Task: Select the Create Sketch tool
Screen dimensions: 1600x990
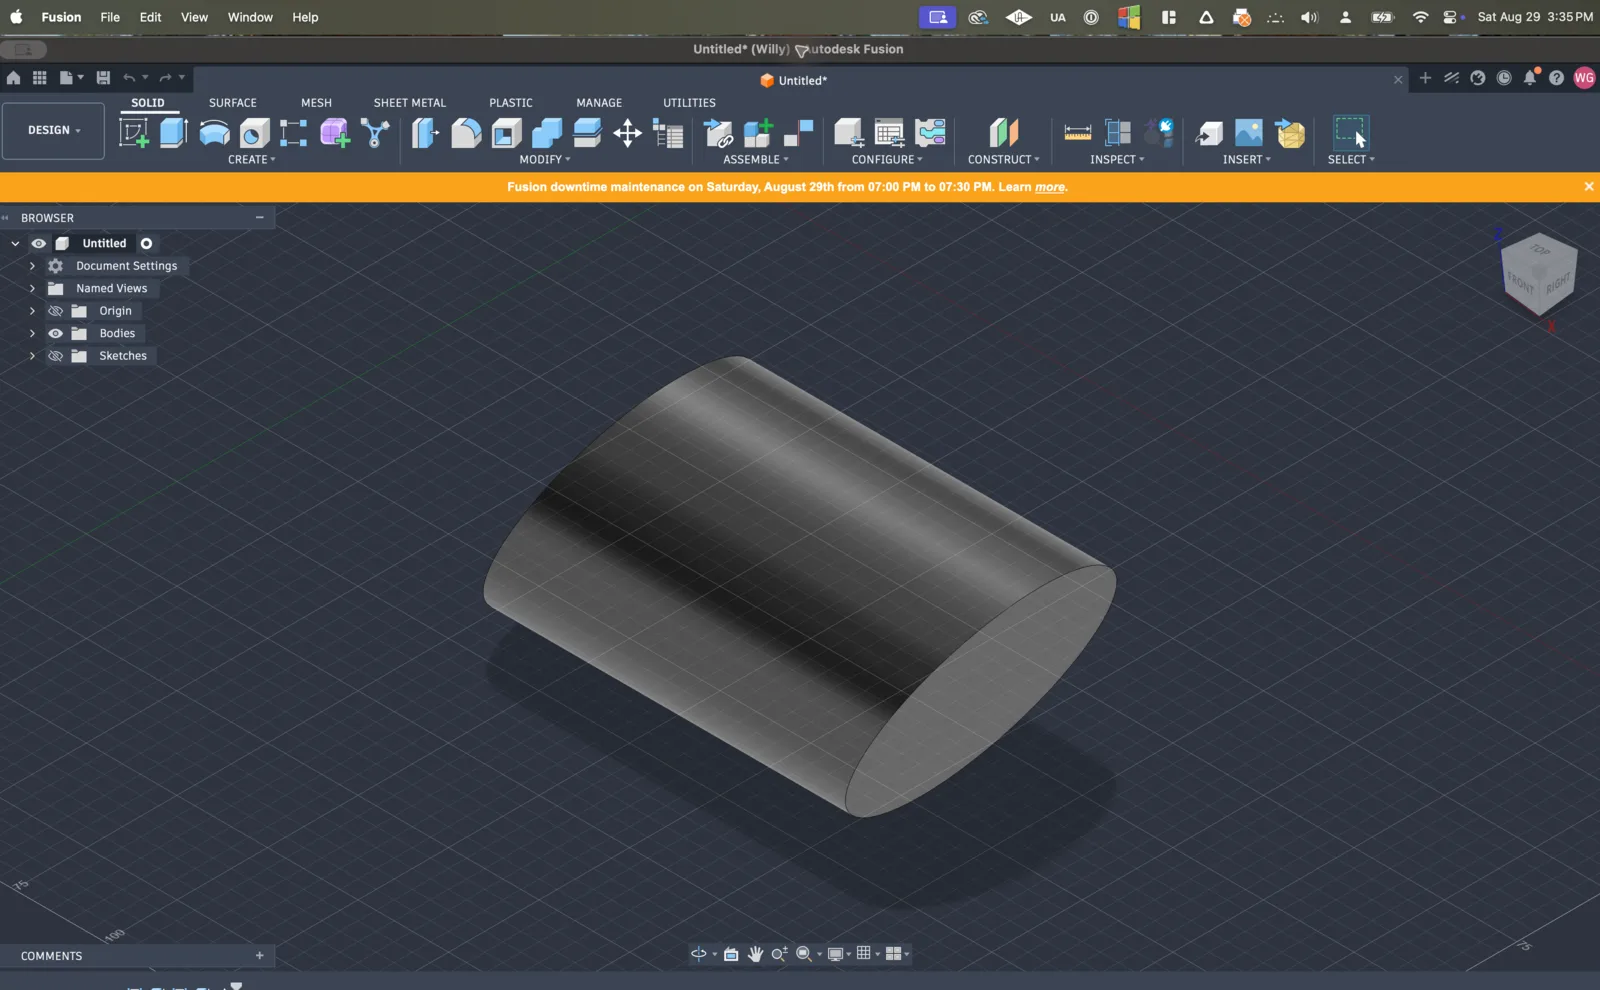Action: 134,132
